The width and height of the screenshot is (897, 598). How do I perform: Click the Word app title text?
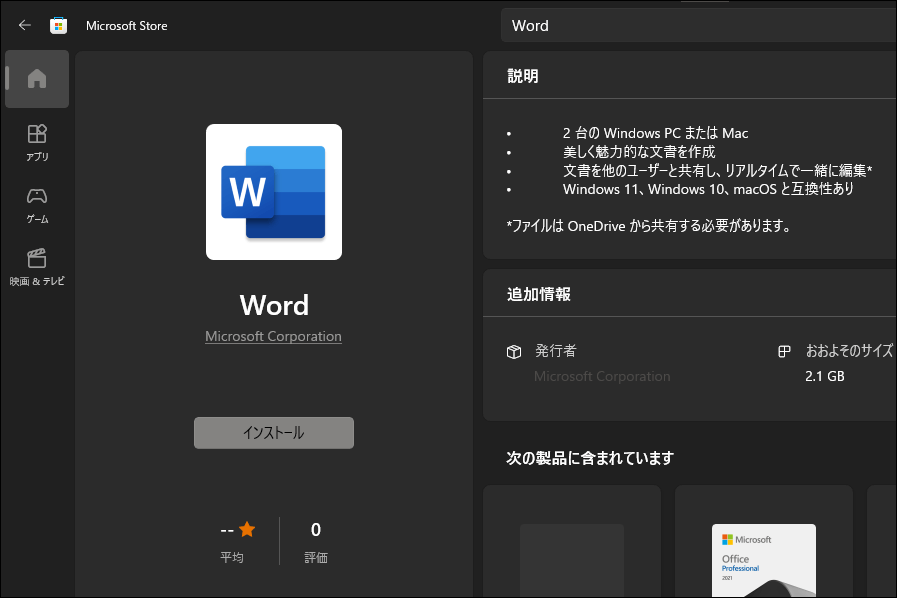point(274,305)
